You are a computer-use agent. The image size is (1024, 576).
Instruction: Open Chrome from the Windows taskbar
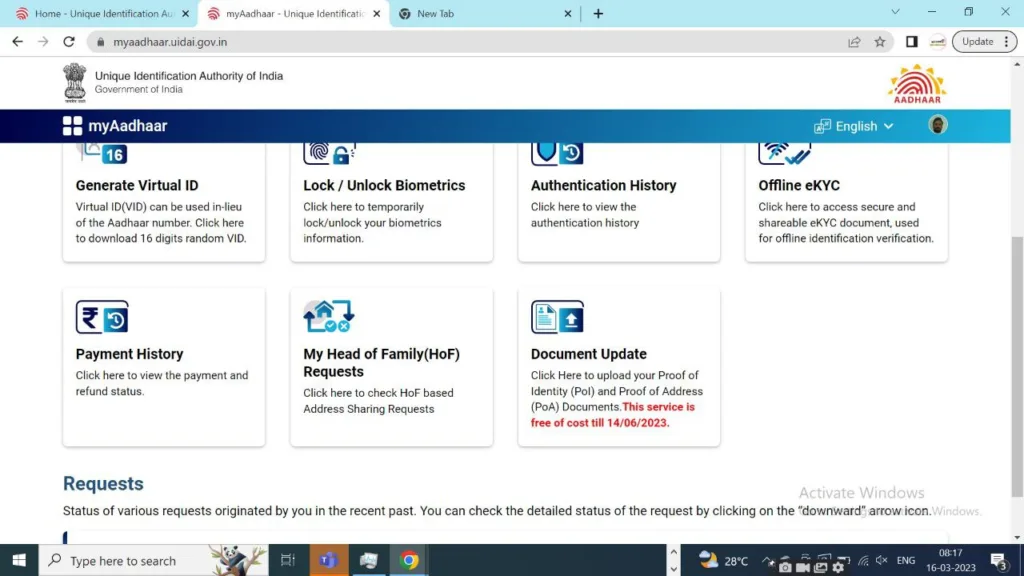coord(409,560)
